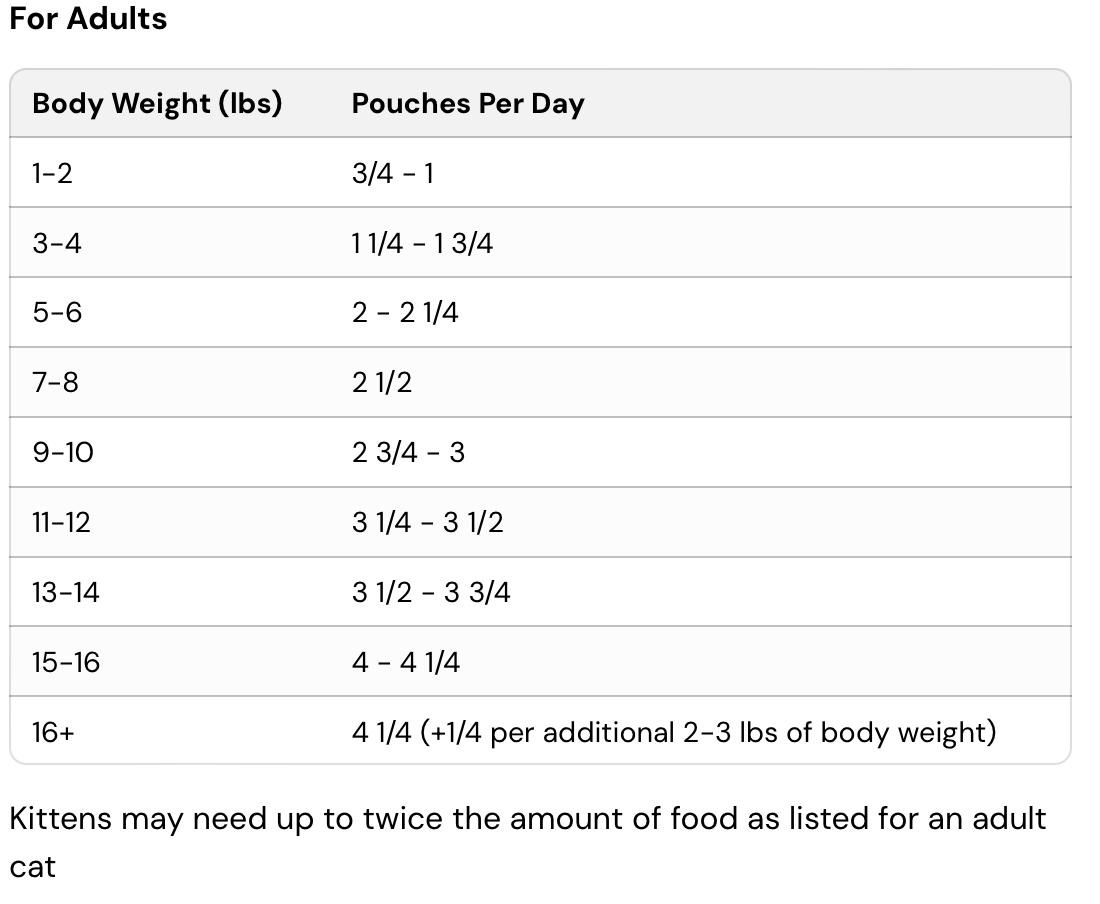Select the 3-4 body weight cell

(56, 243)
